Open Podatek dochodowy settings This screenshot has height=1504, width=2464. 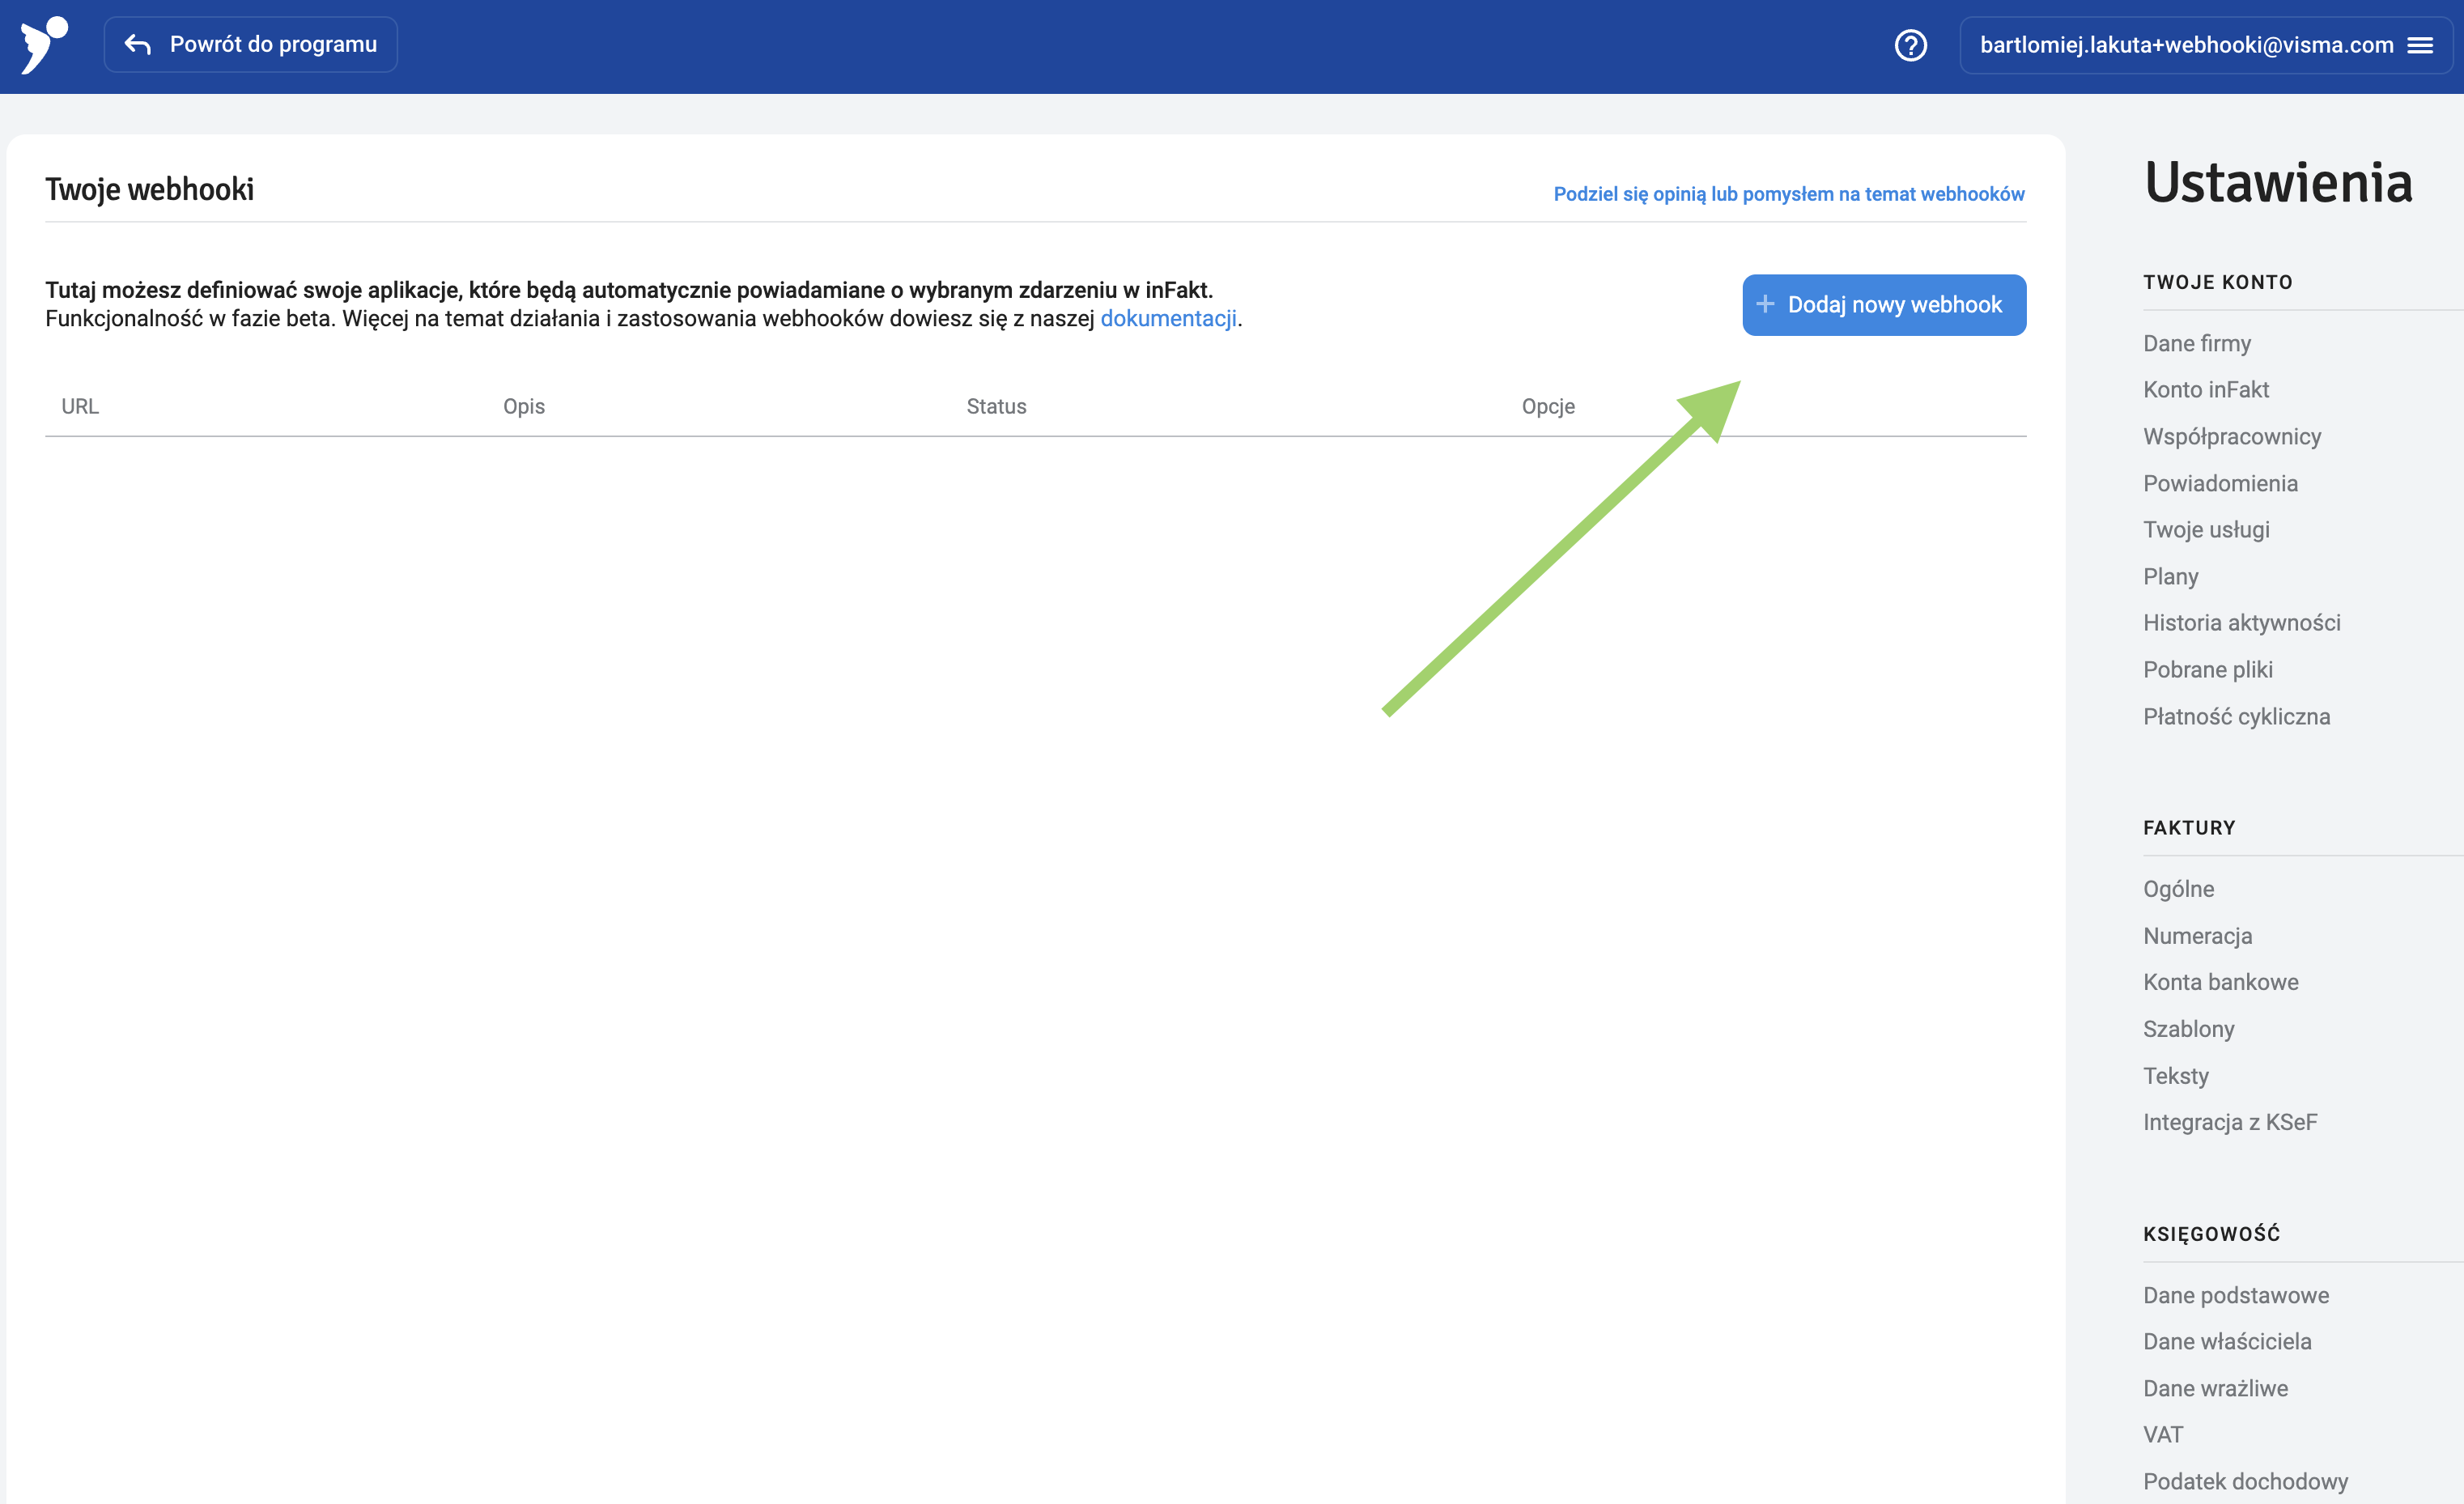point(2245,1481)
